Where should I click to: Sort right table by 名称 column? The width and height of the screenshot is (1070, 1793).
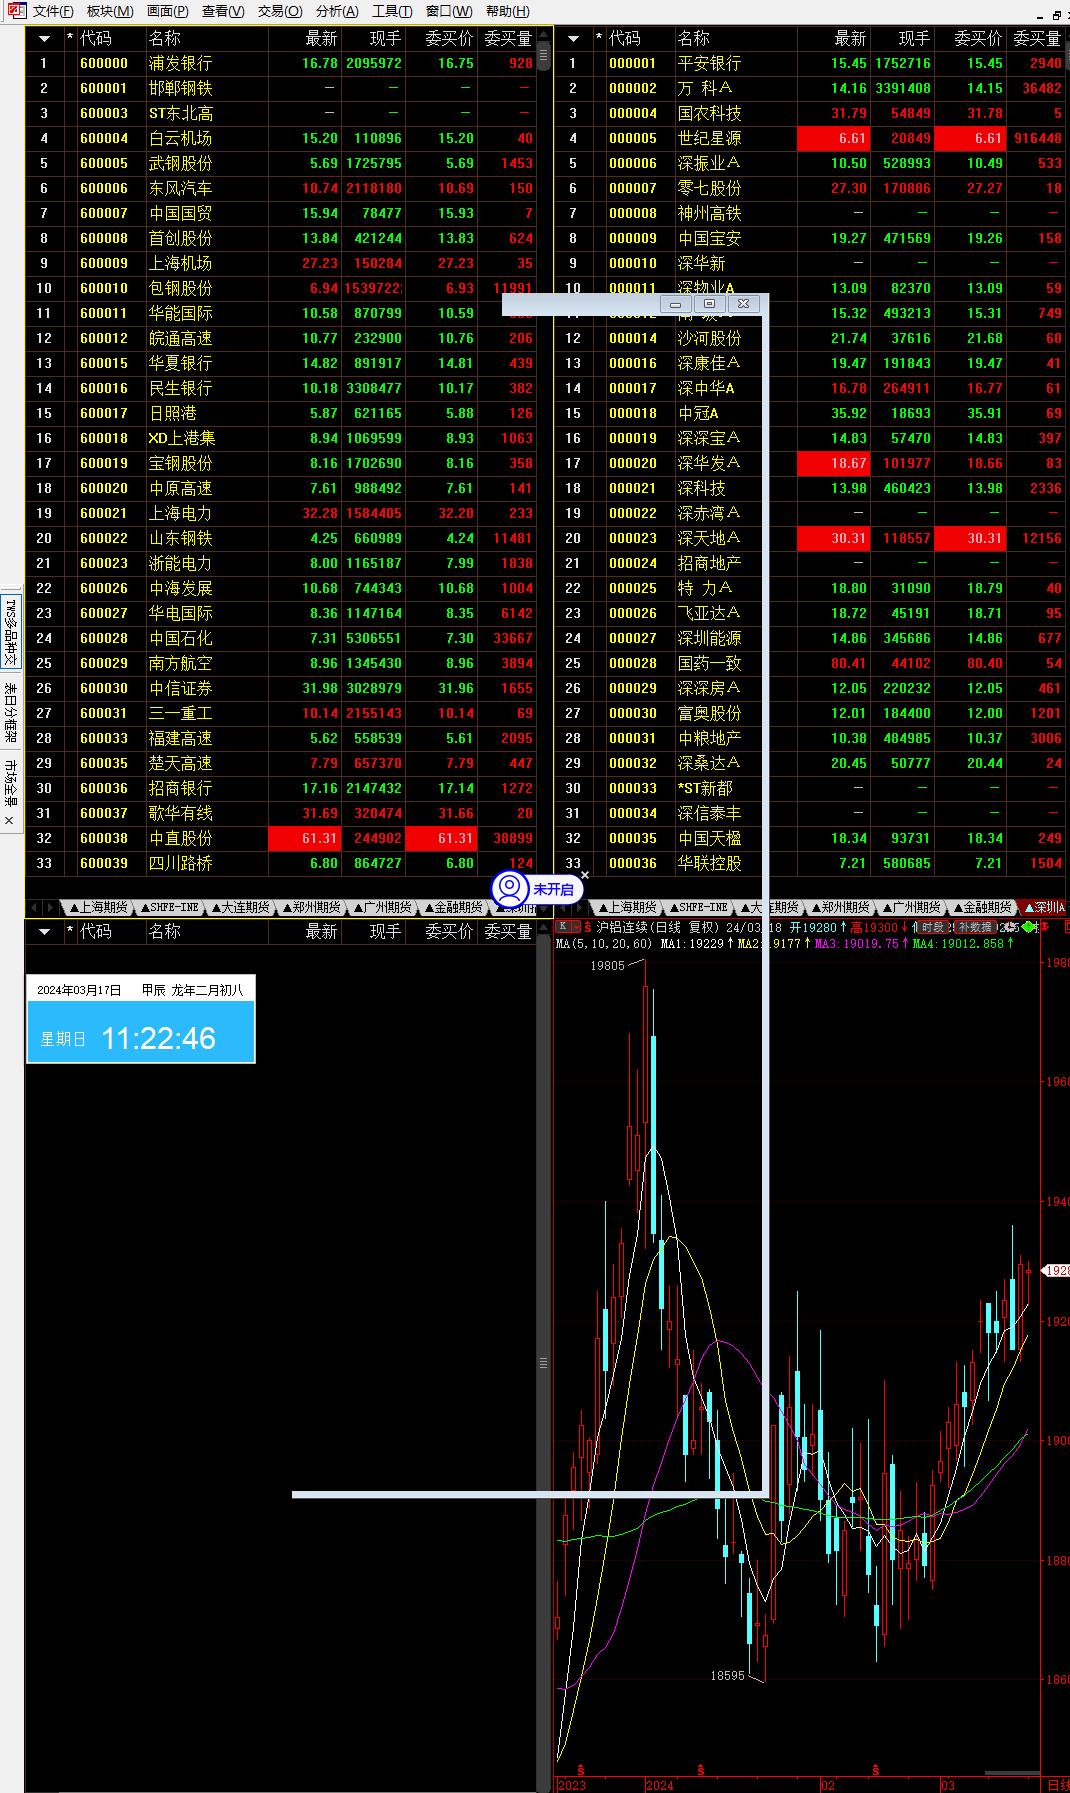(x=694, y=38)
